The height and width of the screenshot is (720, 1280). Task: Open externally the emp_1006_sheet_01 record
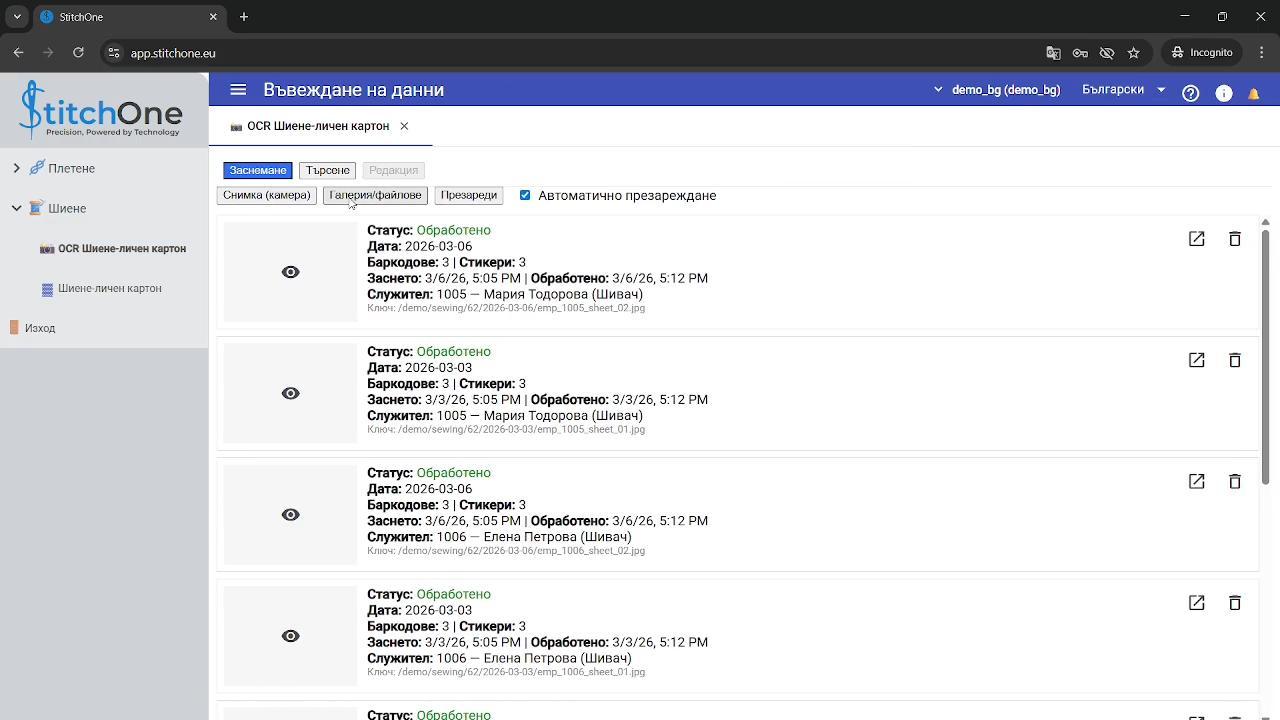[x=1196, y=603]
